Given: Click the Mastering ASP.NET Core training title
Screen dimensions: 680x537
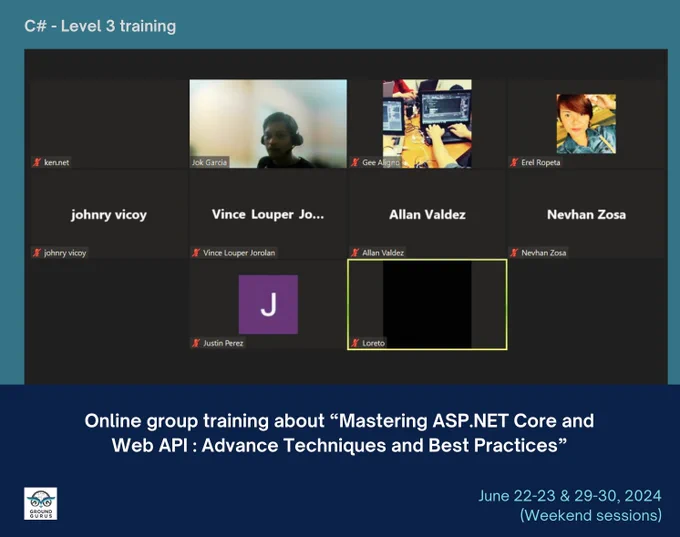Looking at the screenshot, I should click(x=340, y=433).
